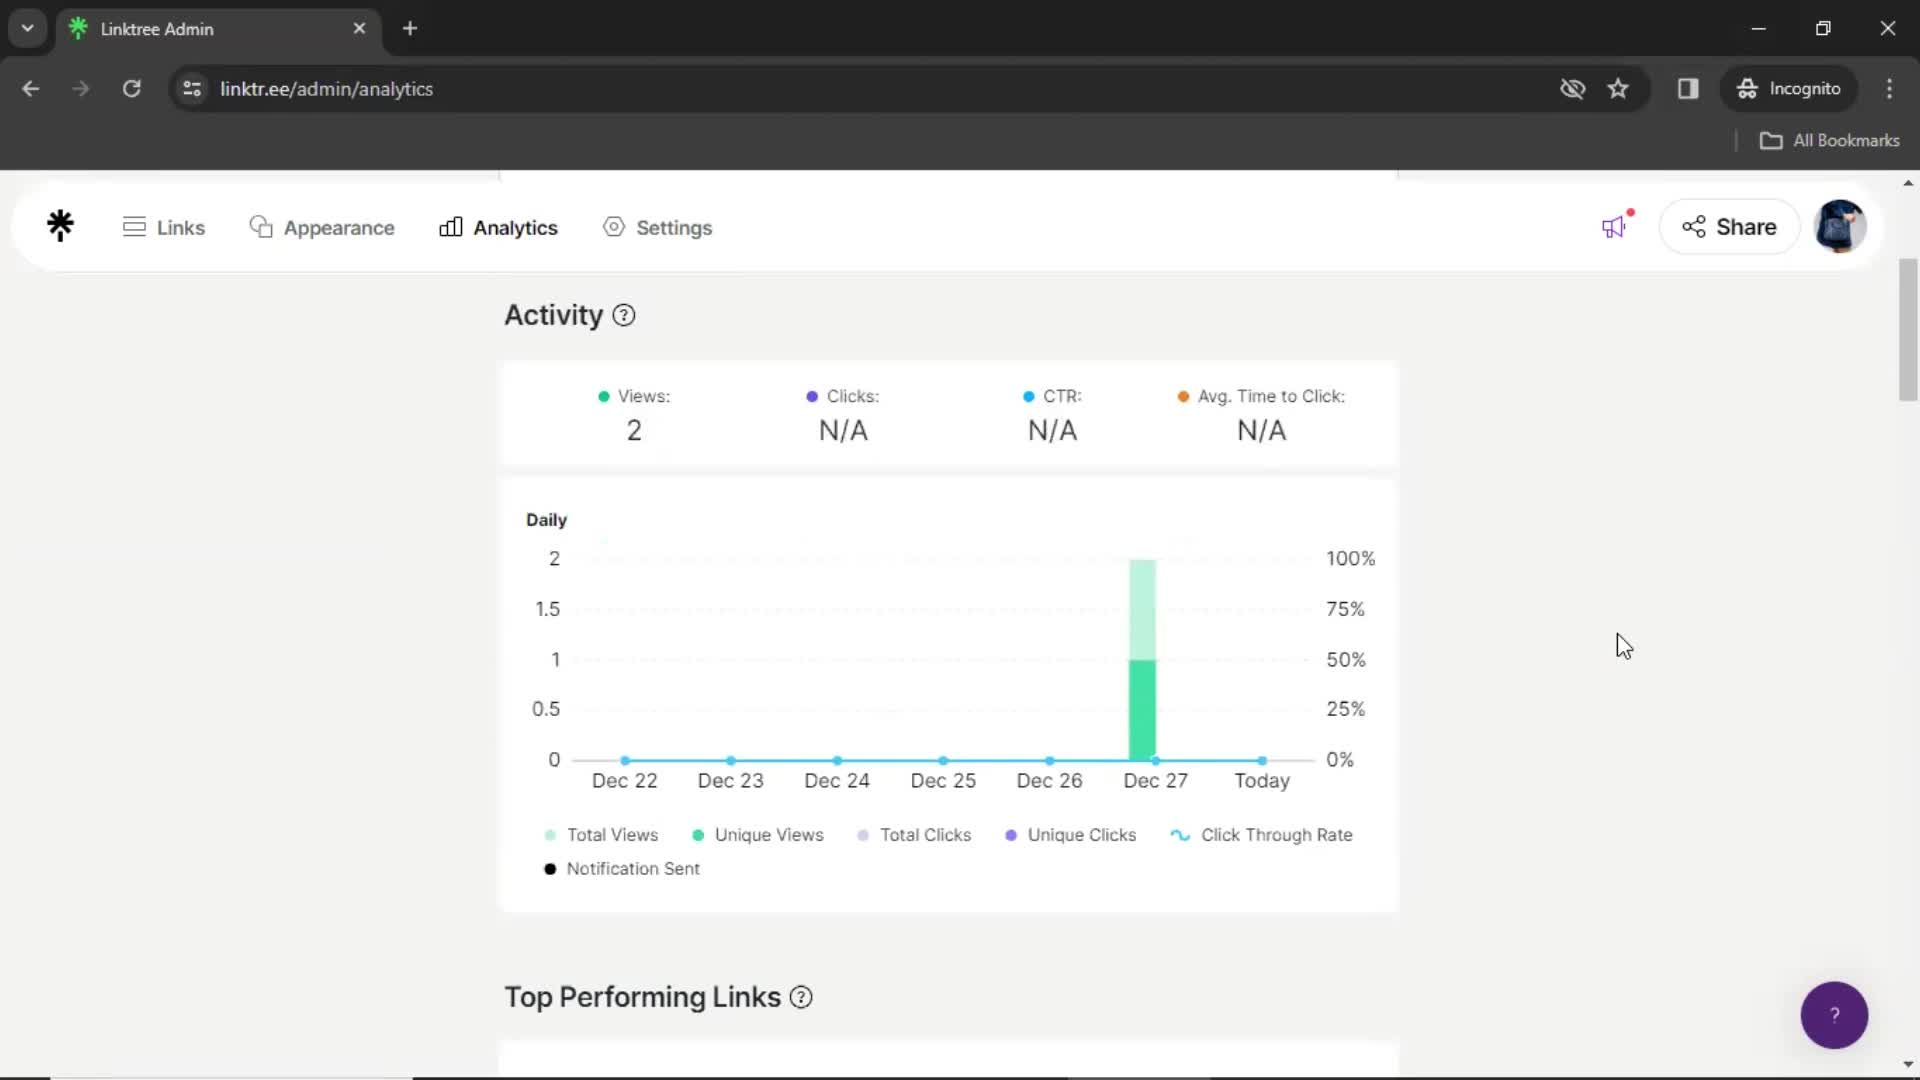Switch to the Daily chart view
The width and height of the screenshot is (1920, 1080).
(546, 518)
